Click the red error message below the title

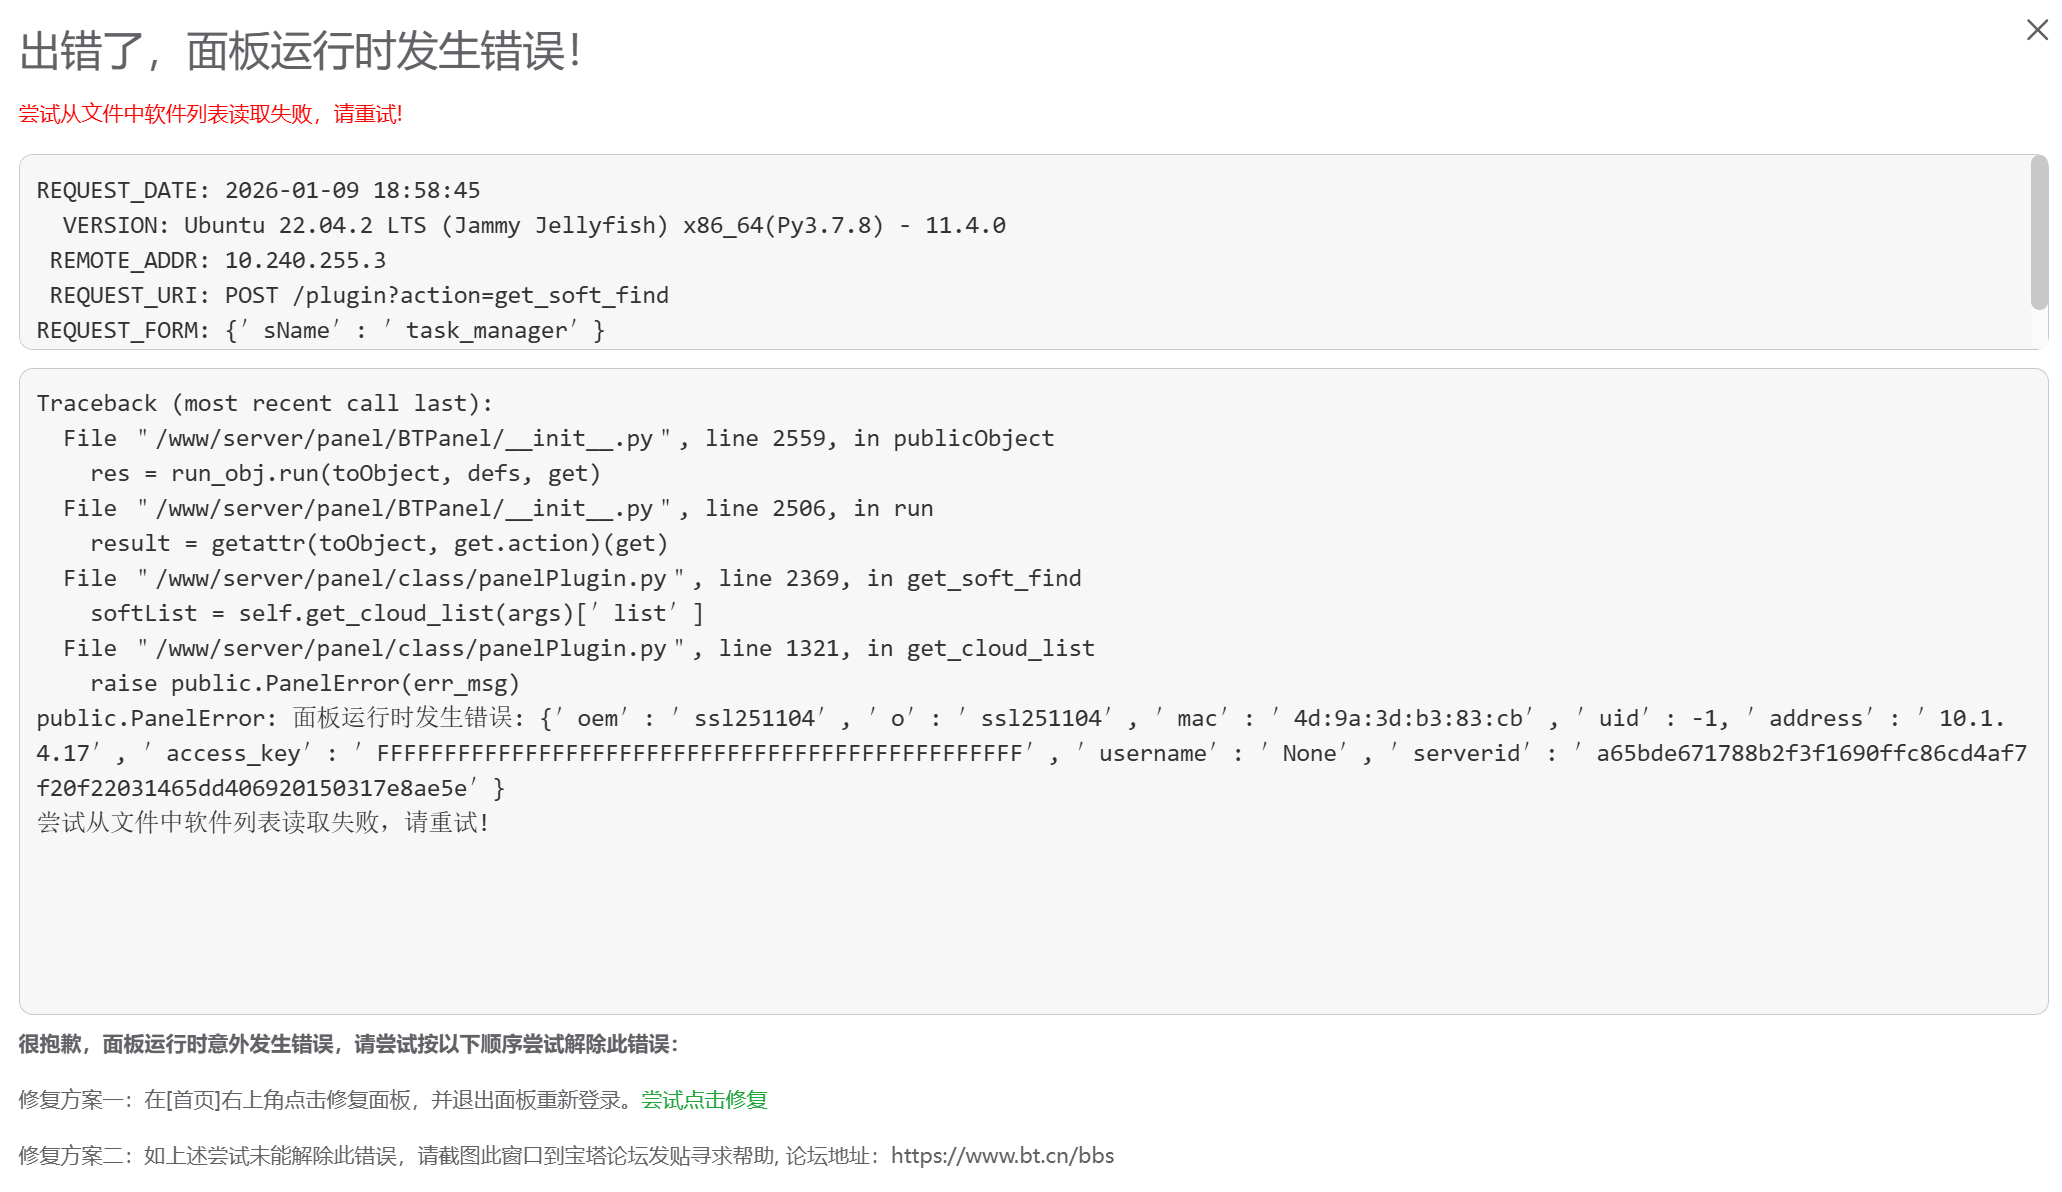pyautogui.click(x=210, y=114)
